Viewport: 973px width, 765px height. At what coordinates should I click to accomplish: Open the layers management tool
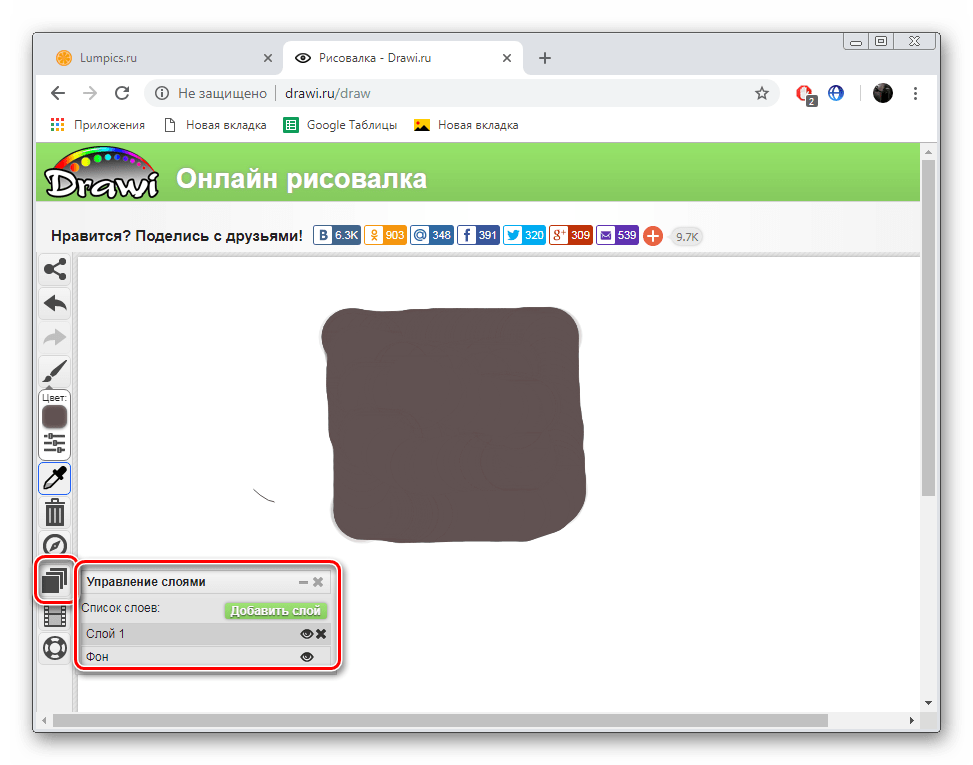54,581
